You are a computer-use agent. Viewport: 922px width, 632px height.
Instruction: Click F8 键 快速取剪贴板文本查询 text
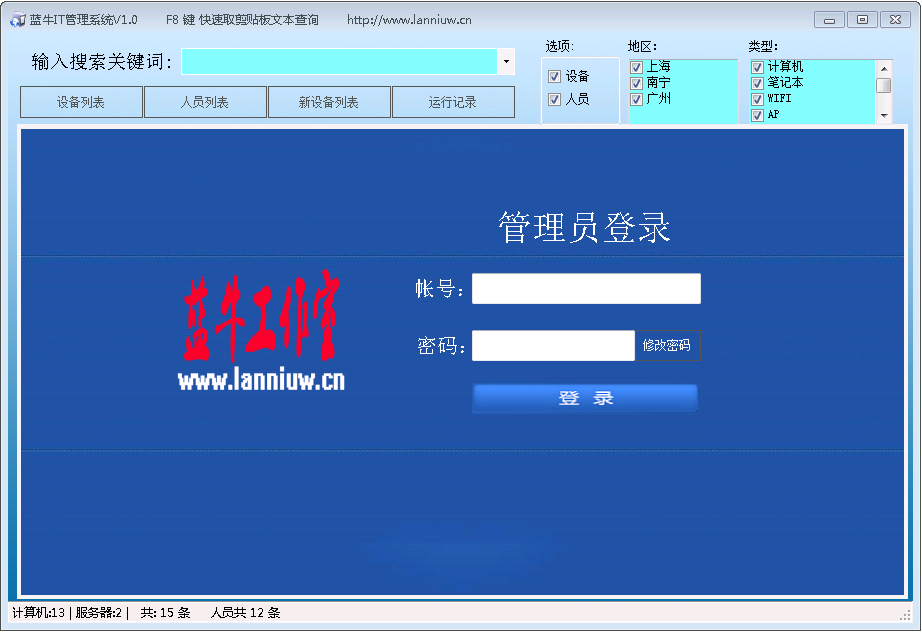(242, 20)
